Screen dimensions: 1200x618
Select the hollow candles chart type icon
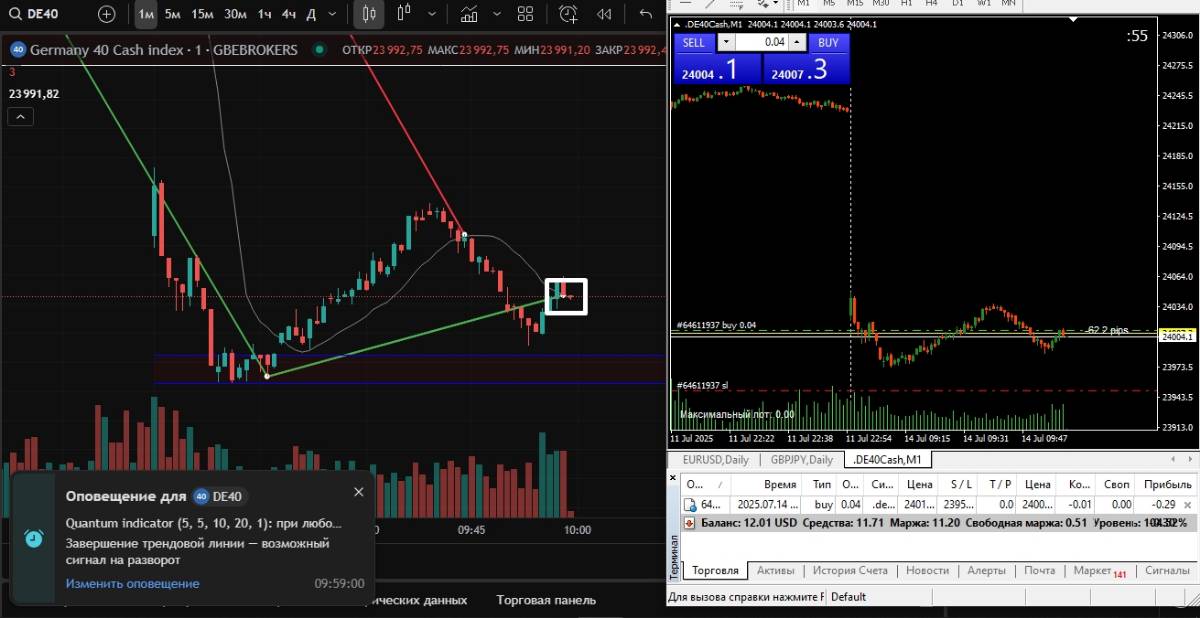(x=404, y=14)
